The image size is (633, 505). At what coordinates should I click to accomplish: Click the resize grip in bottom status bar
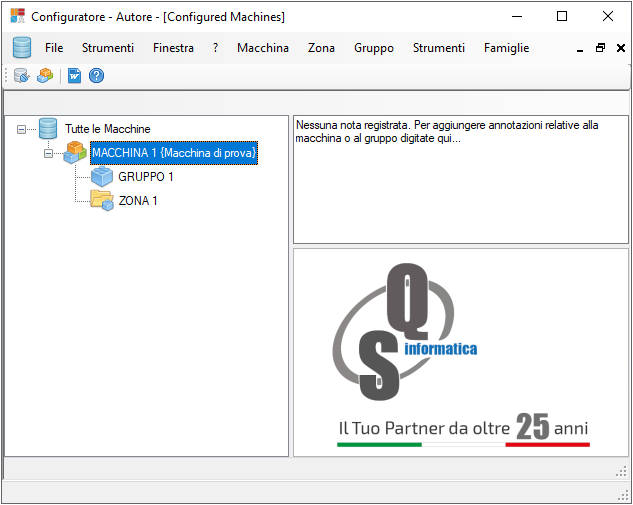point(622,495)
